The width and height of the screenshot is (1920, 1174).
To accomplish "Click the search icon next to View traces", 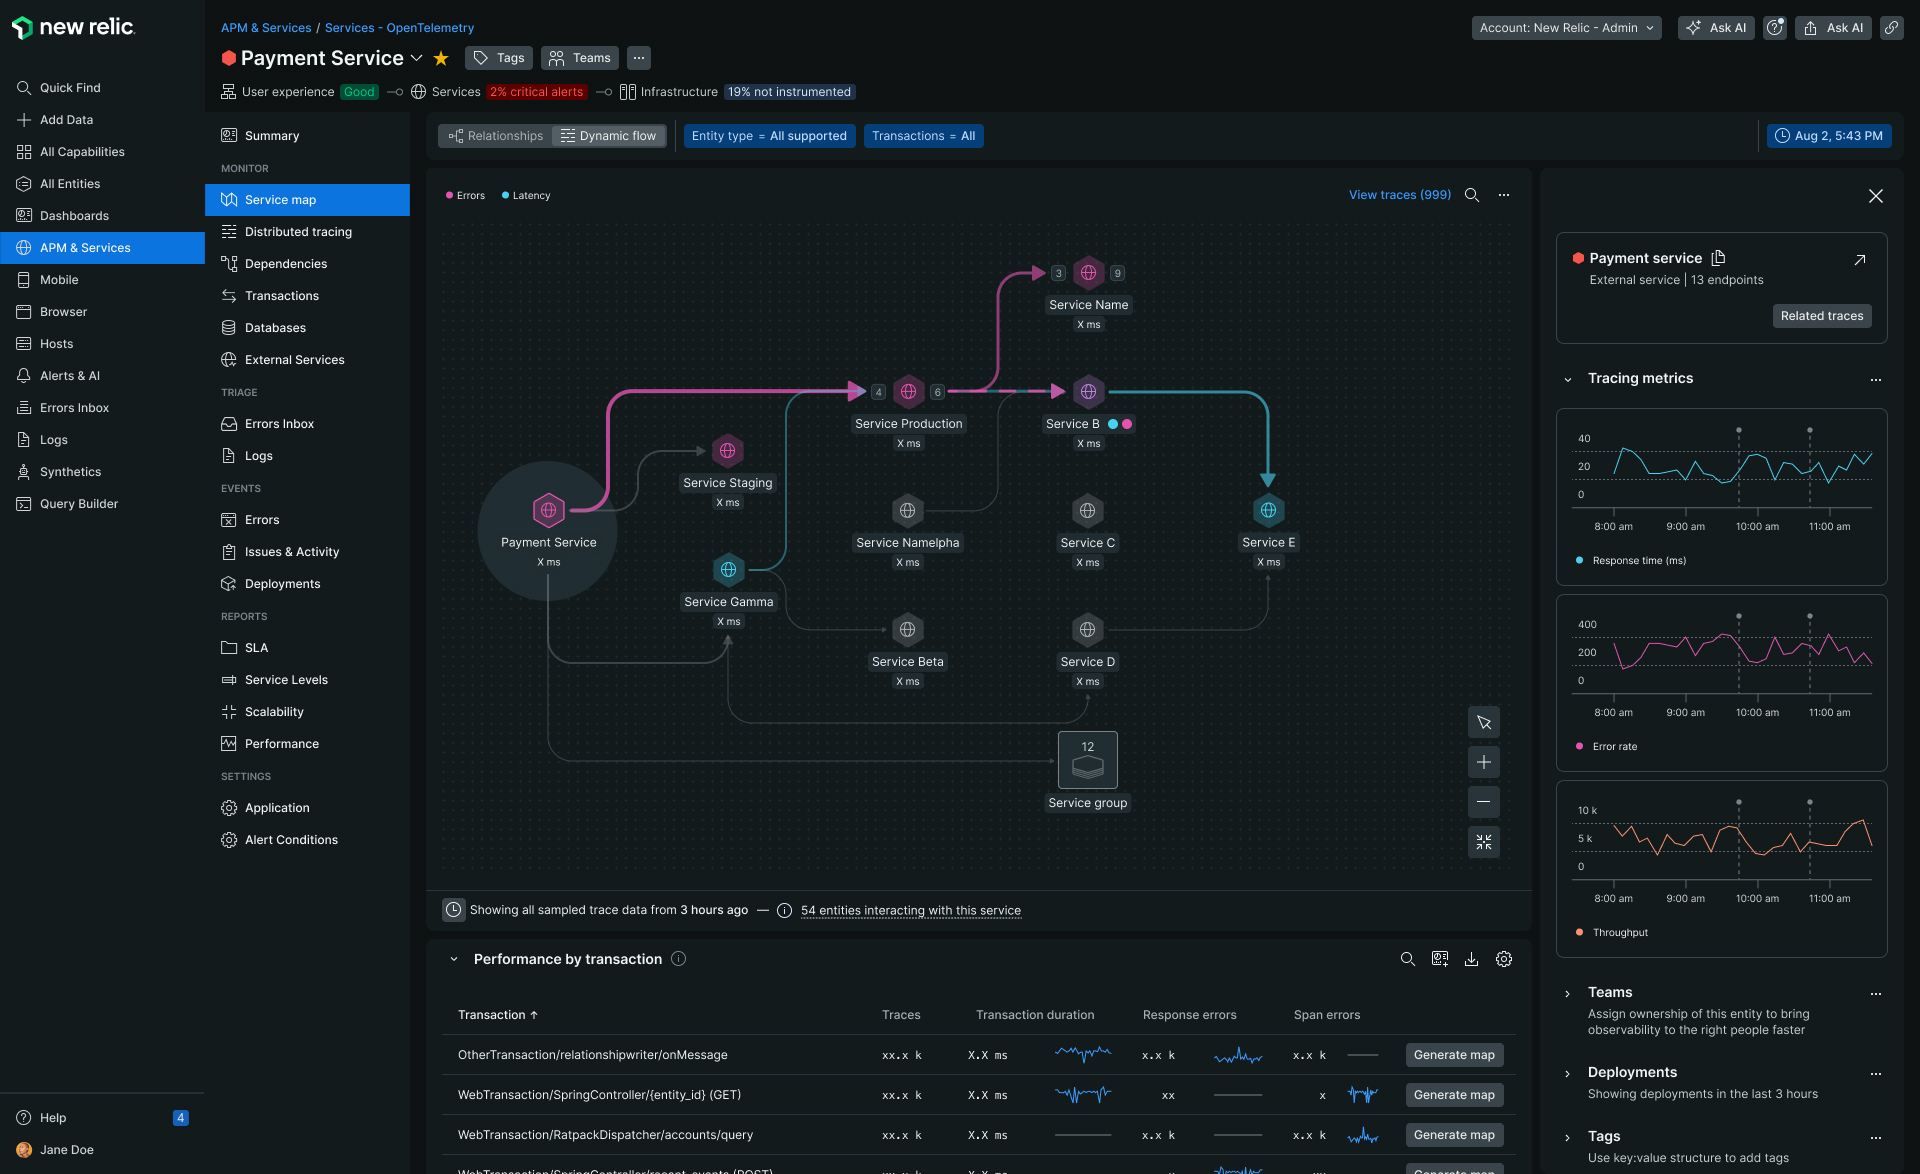I will [x=1472, y=195].
